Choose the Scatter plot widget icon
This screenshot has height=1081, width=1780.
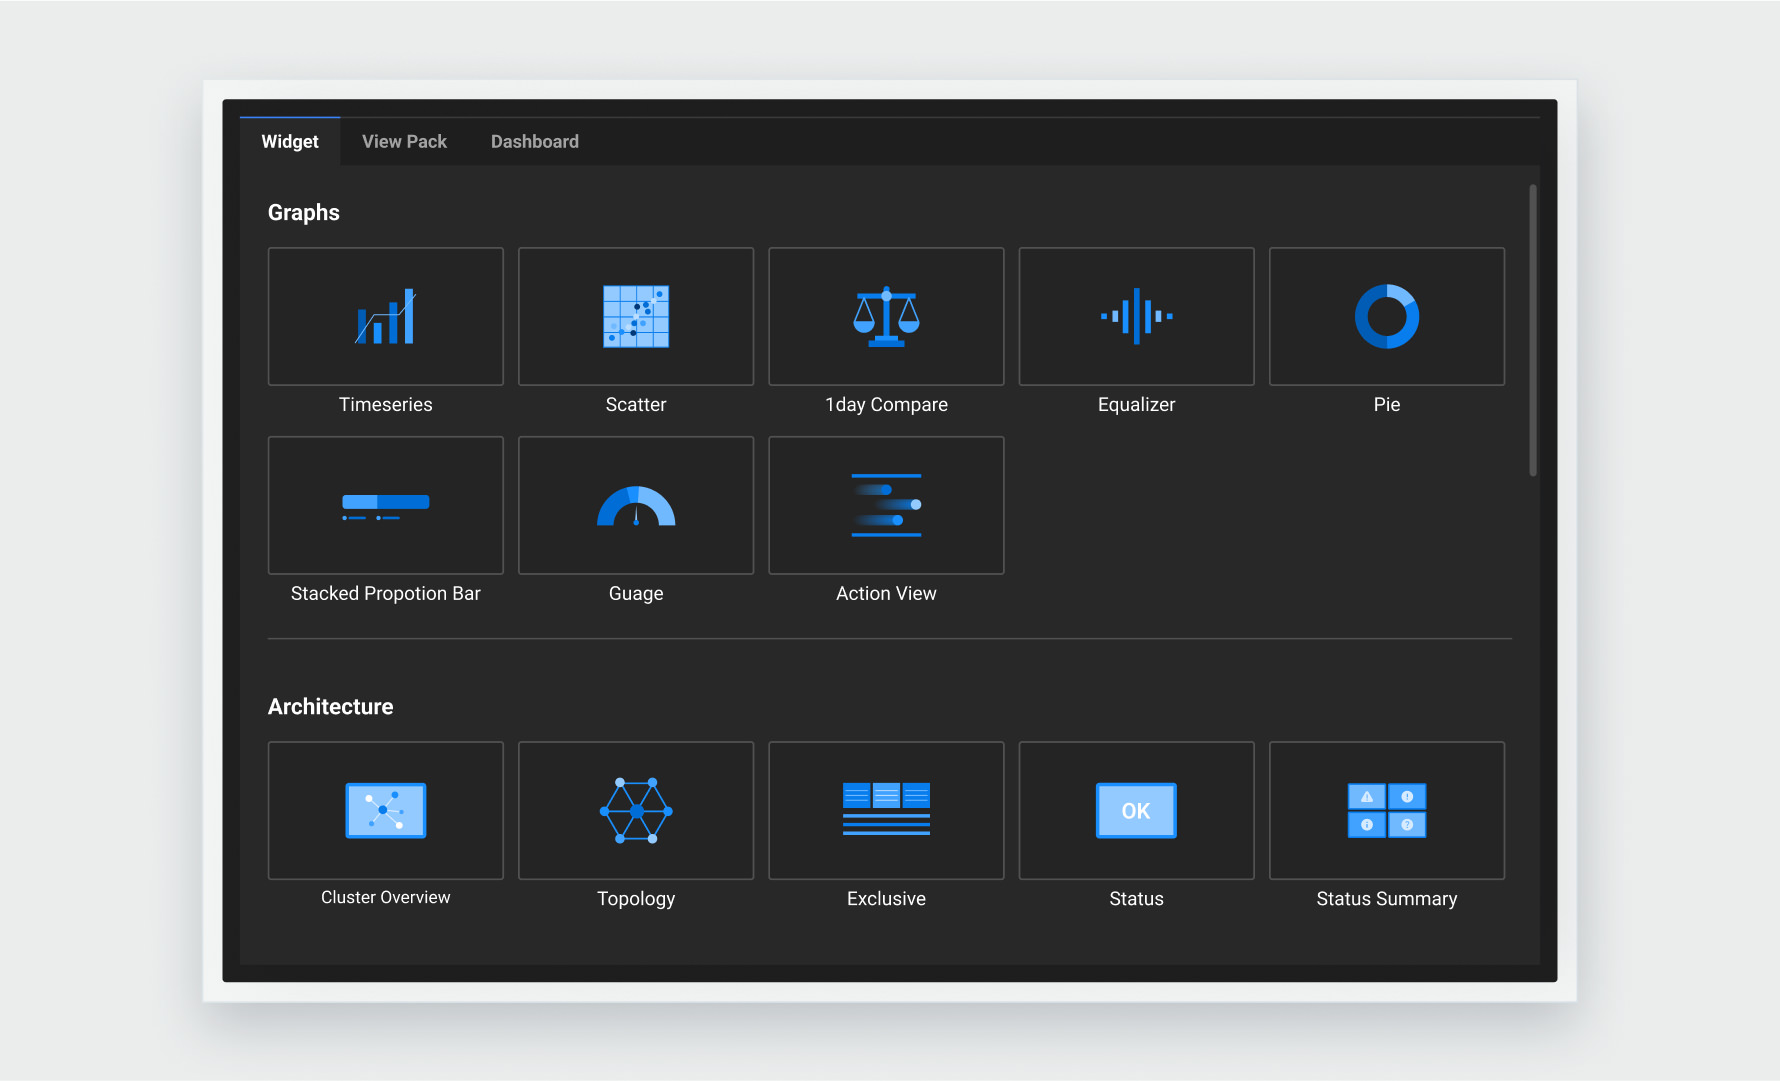[x=636, y=317]
